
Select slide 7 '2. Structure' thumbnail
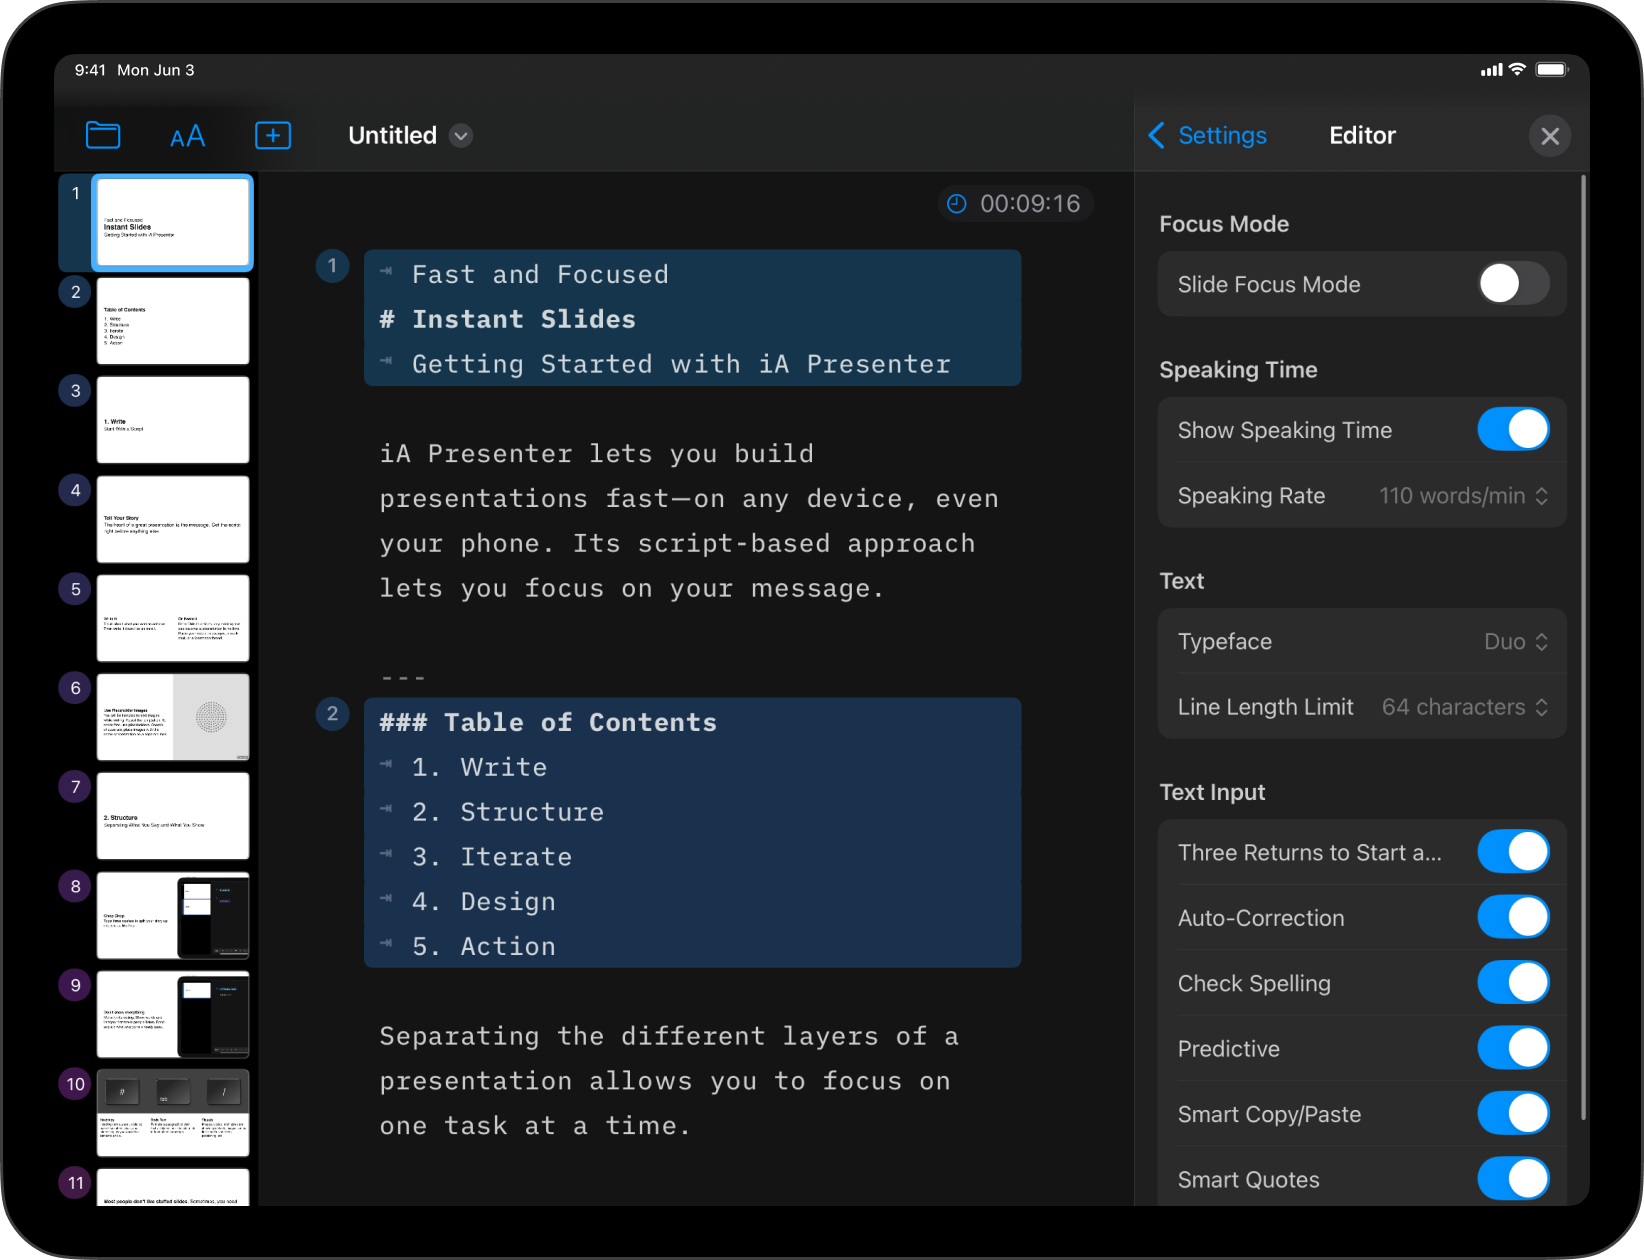click(x=173, y=816)
